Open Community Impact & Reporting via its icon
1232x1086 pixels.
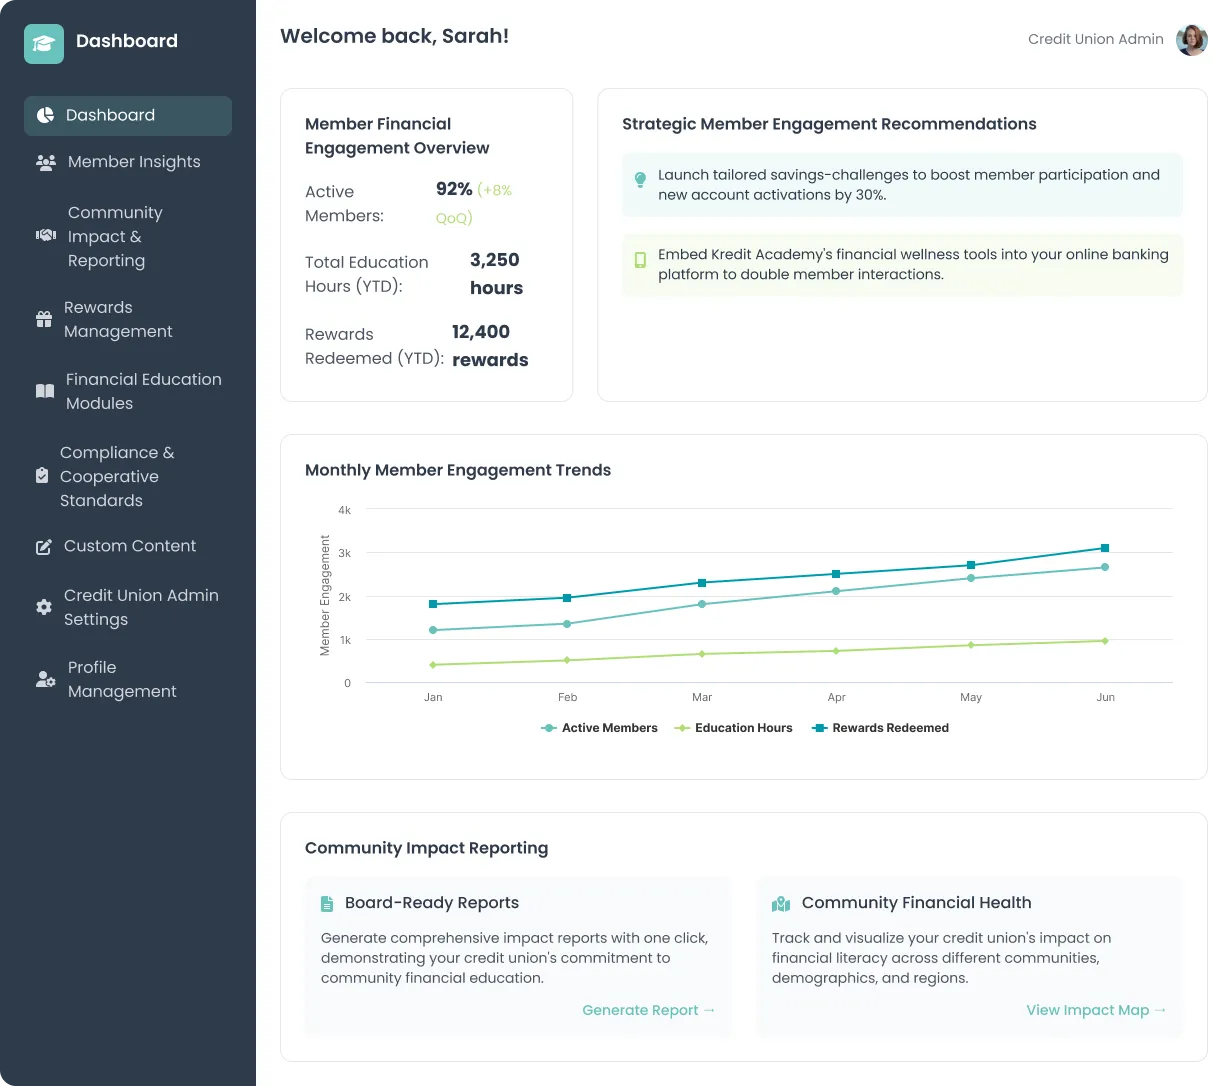45,236
